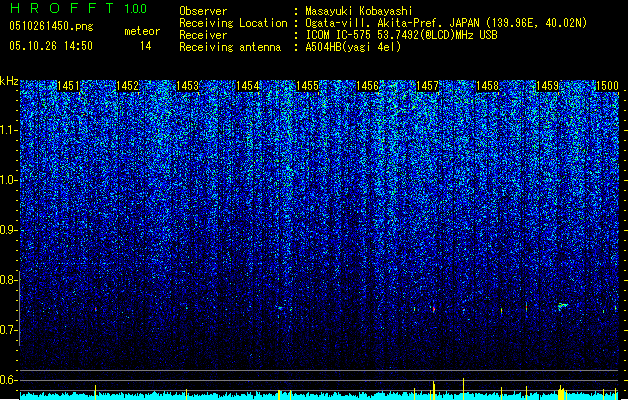Click the 1453 time marker

(x=187, y=85)
